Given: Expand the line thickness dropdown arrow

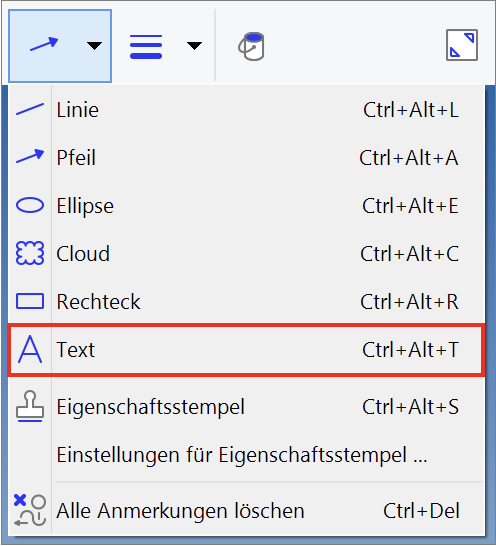Looking at the screenshot, I should click(x=194, y=46).
